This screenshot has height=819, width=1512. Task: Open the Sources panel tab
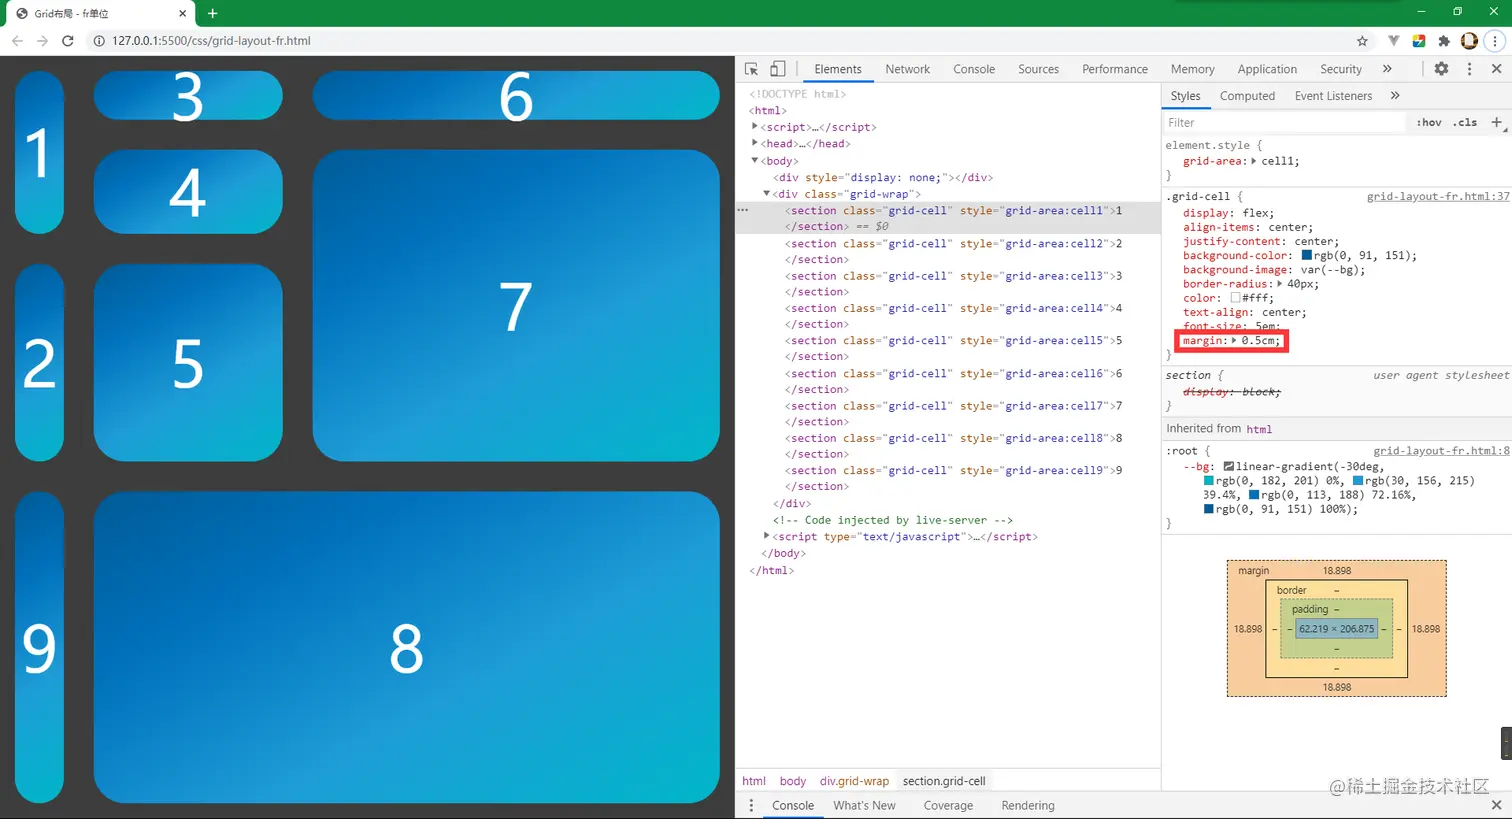click(x=1038, y=69)
